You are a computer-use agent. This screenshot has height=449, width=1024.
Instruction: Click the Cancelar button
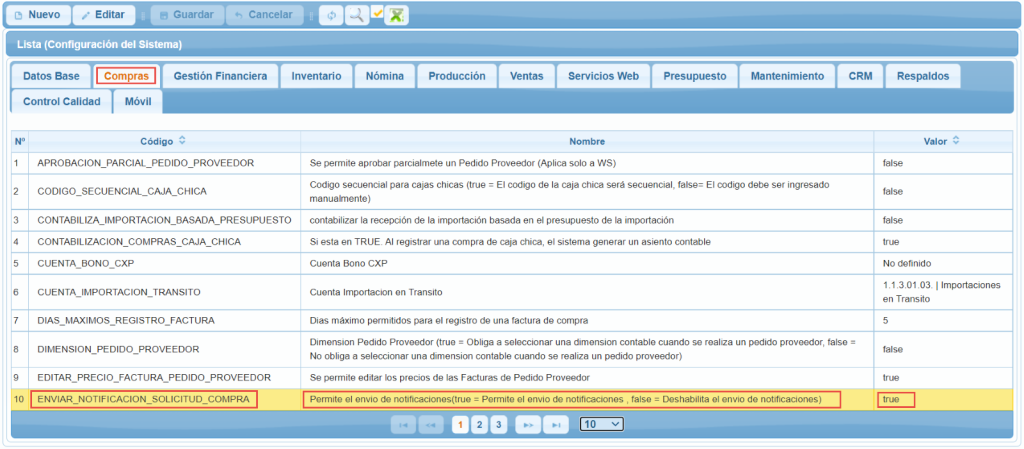coord(264,15)
